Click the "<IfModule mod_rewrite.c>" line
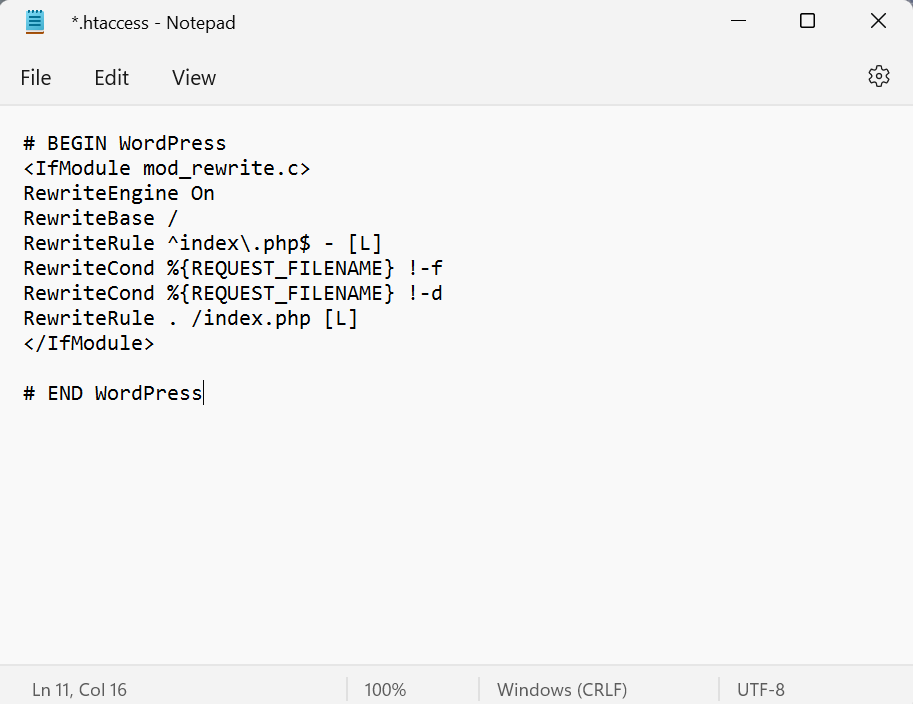This screenshot has width=913, height=704. pos(167,168)
